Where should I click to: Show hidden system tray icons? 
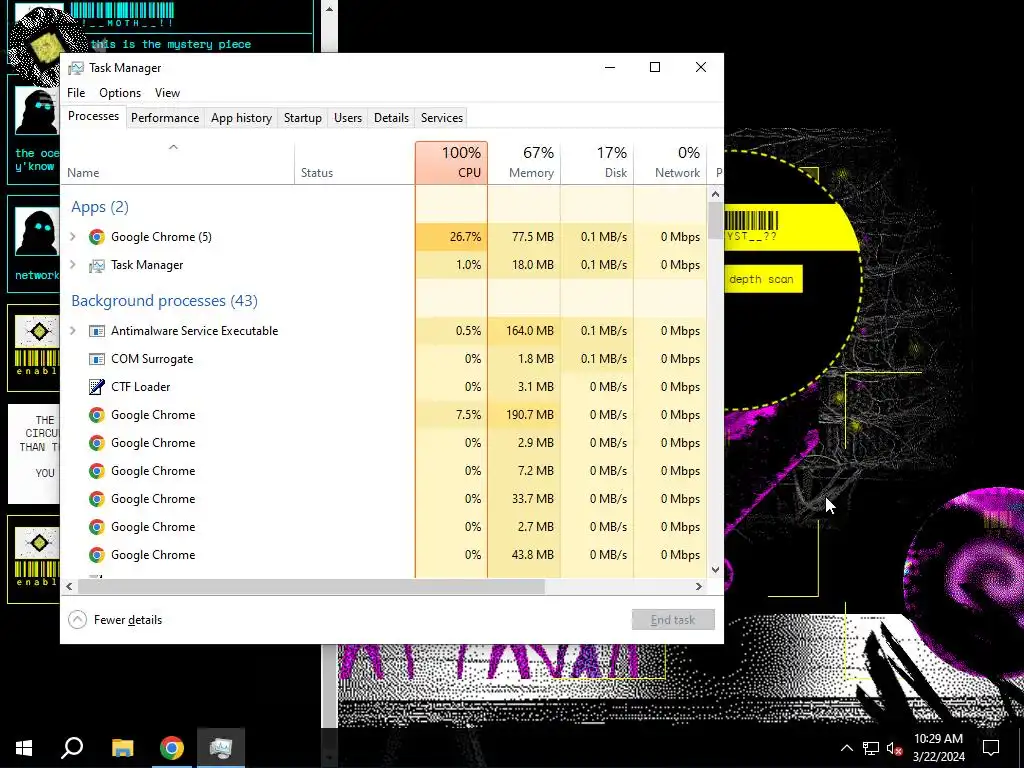tap(846, 748)
